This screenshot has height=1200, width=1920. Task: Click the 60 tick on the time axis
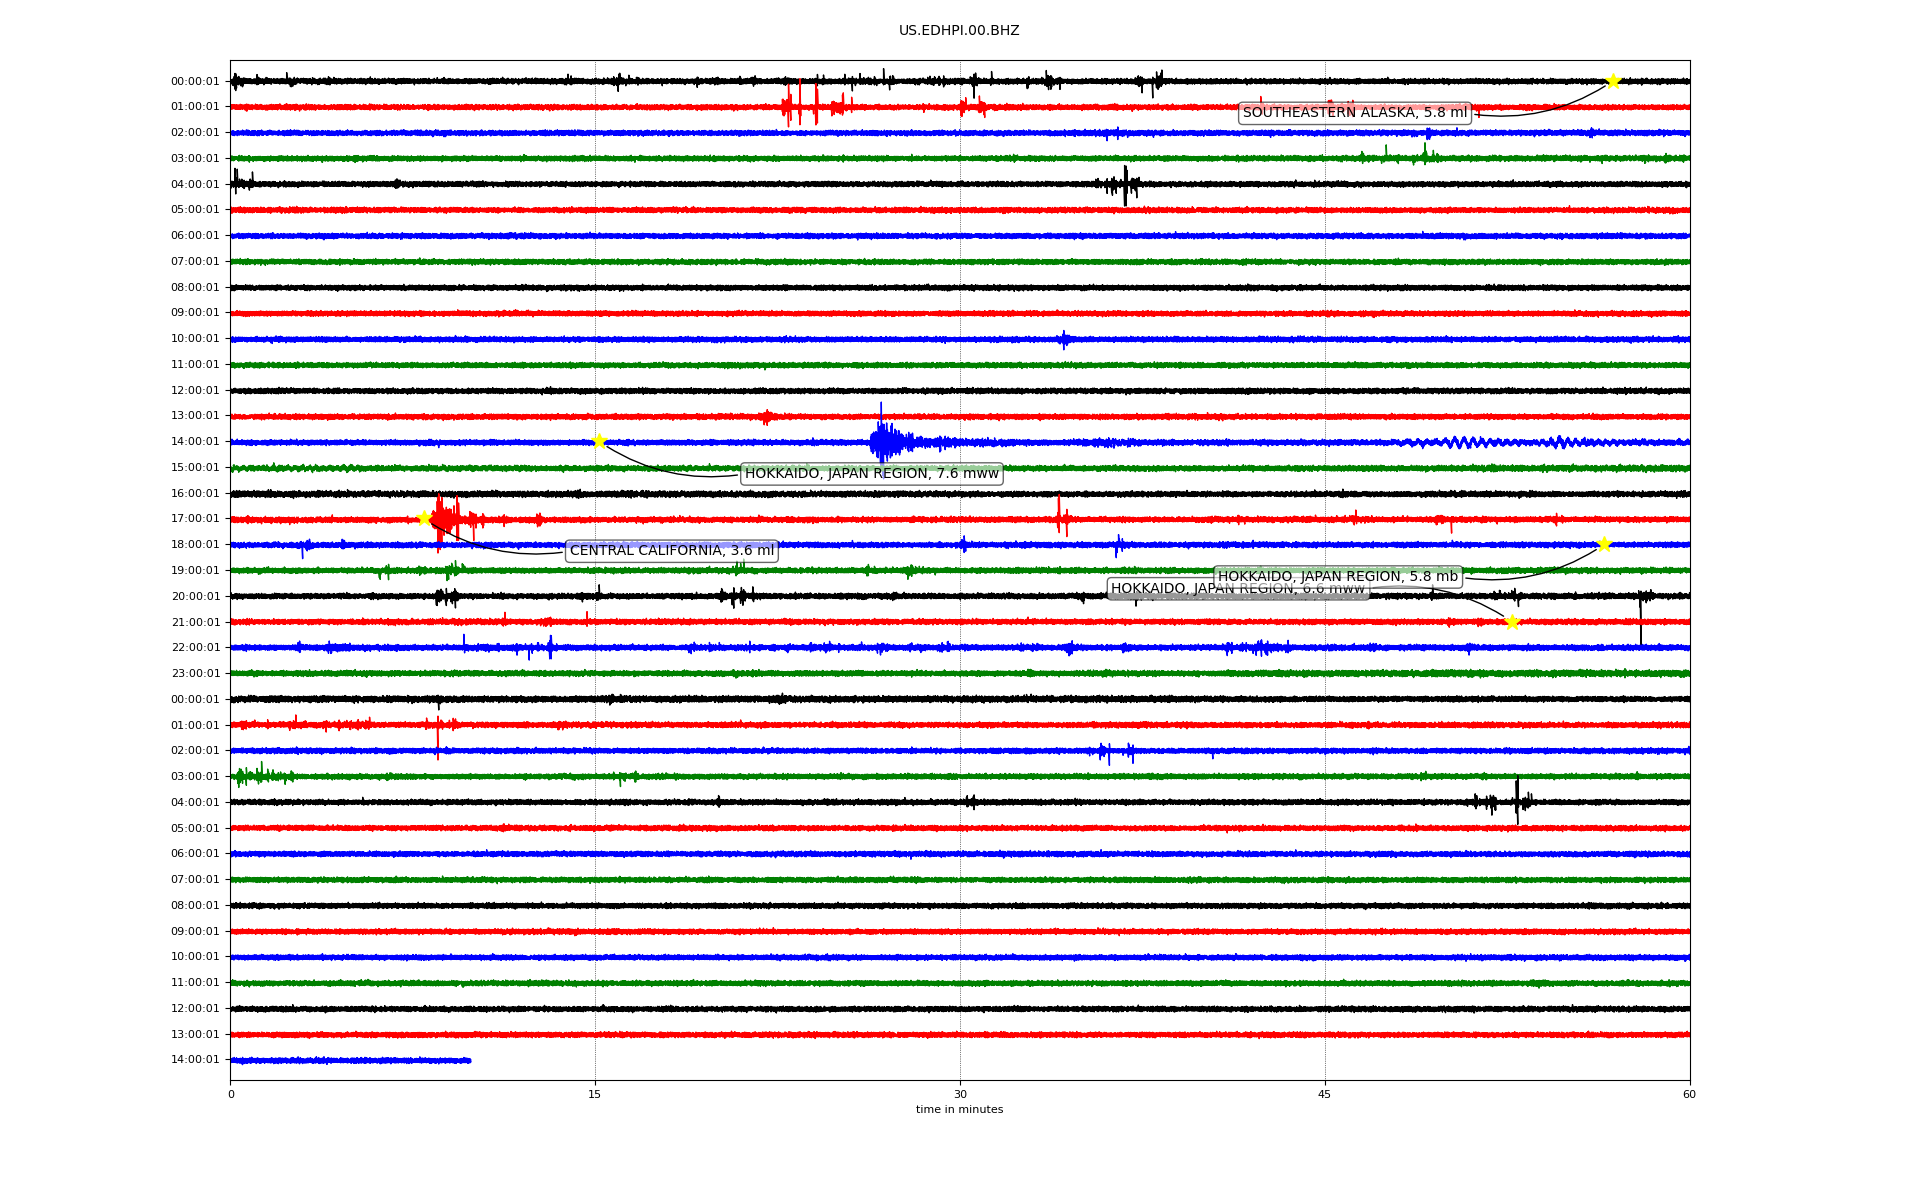1689,1094
